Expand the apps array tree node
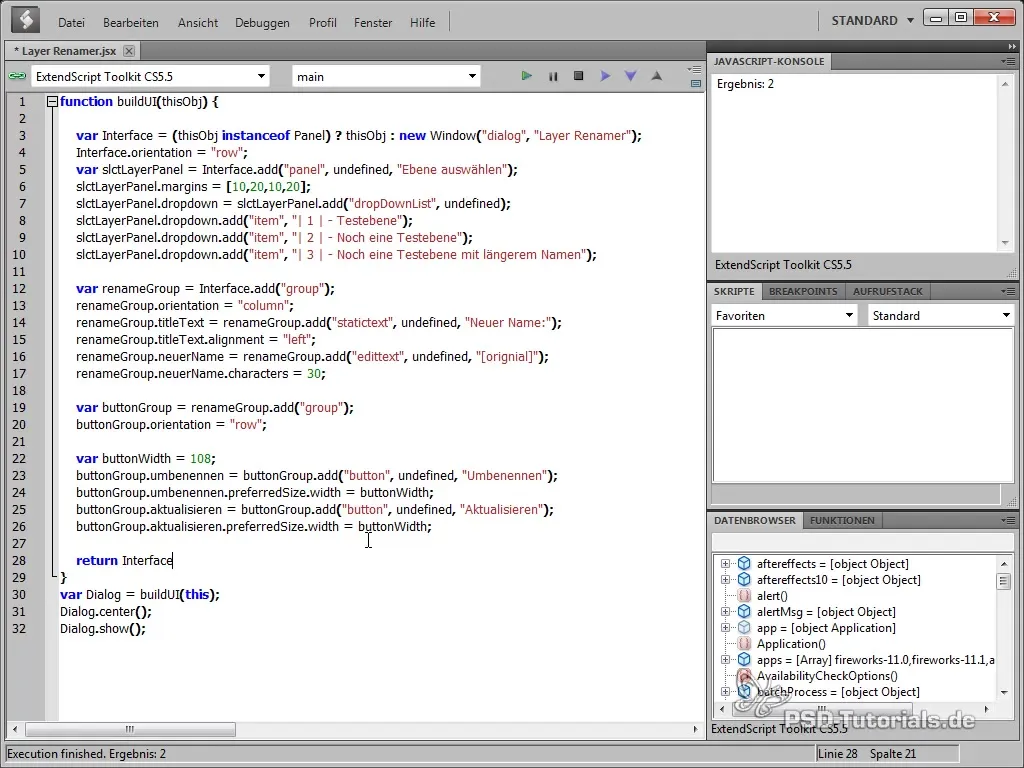Screen dimensions: 1024x768 [x=725, y=660]
